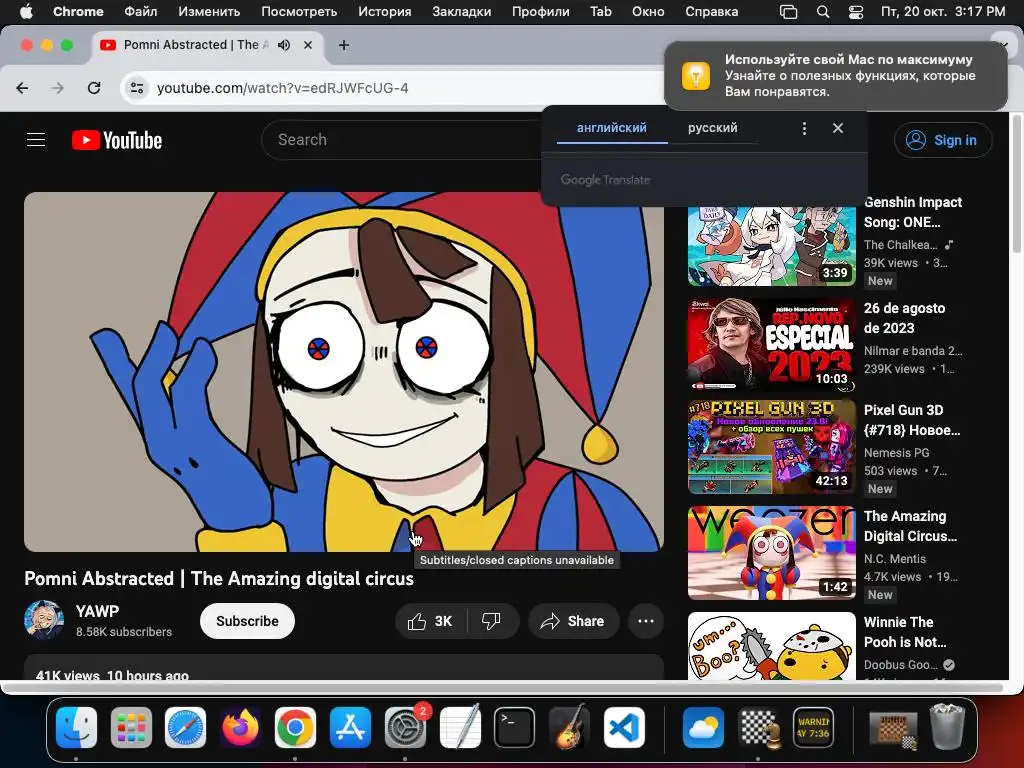The image size is (1024, 768).
Task: Open Spotlight search in menu bar
Action: (823, 12)
